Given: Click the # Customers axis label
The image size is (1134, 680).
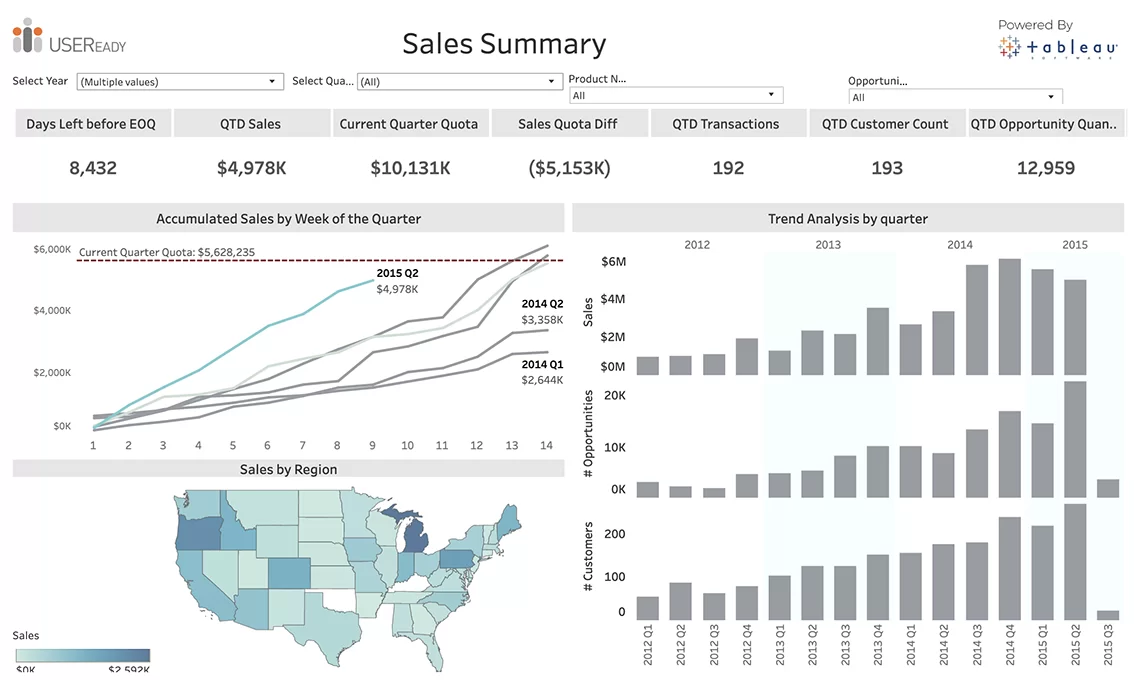Looking at the screenshot, I should coord(588,556).
